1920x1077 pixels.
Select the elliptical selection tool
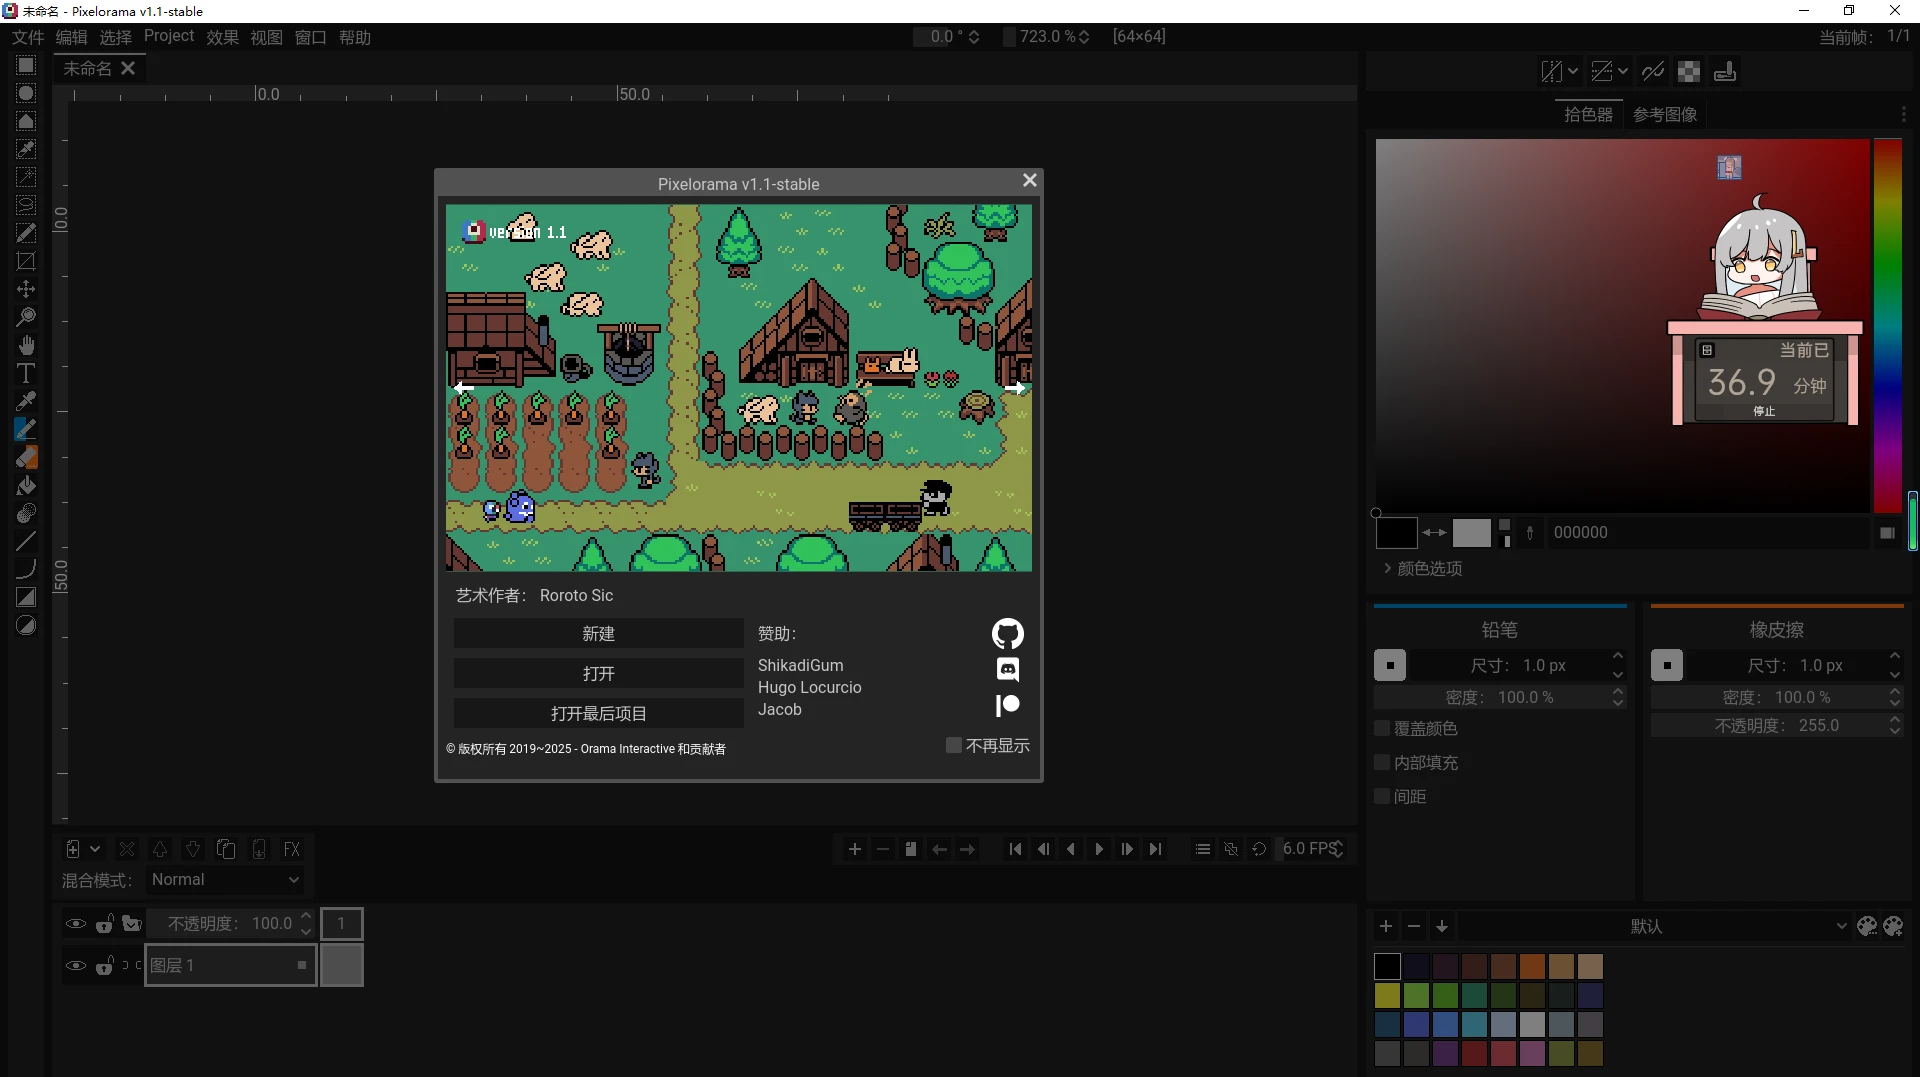(26, 93)
